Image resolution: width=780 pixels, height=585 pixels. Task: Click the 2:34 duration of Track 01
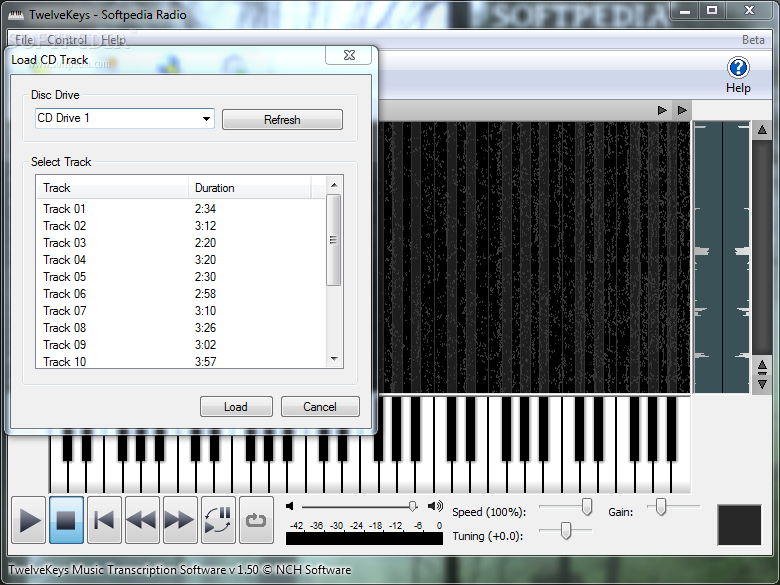pos(205,208)
